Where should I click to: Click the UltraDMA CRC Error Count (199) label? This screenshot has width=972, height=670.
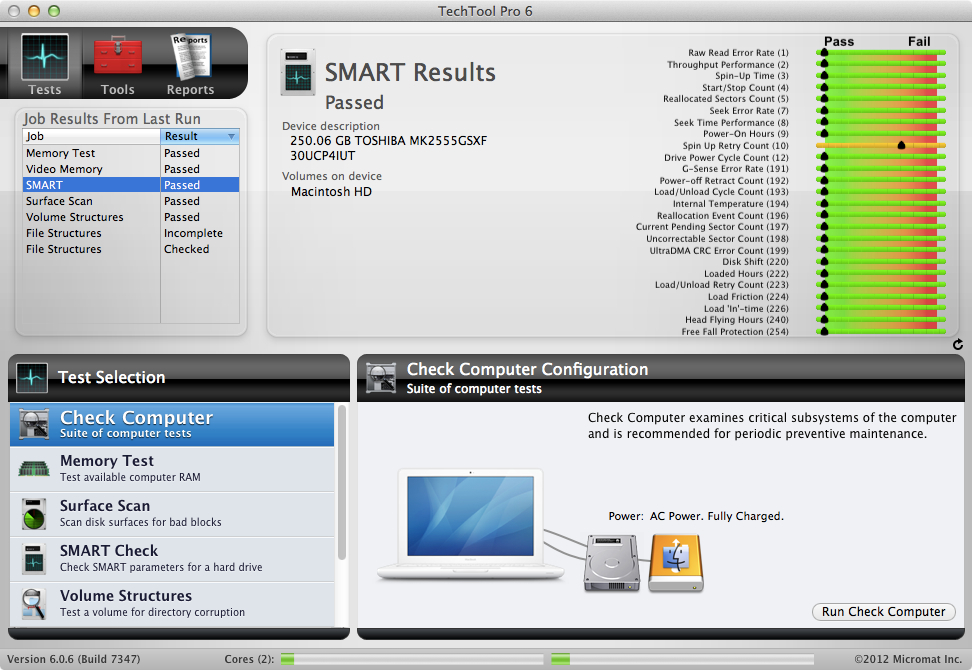click(x=719, y=250)
